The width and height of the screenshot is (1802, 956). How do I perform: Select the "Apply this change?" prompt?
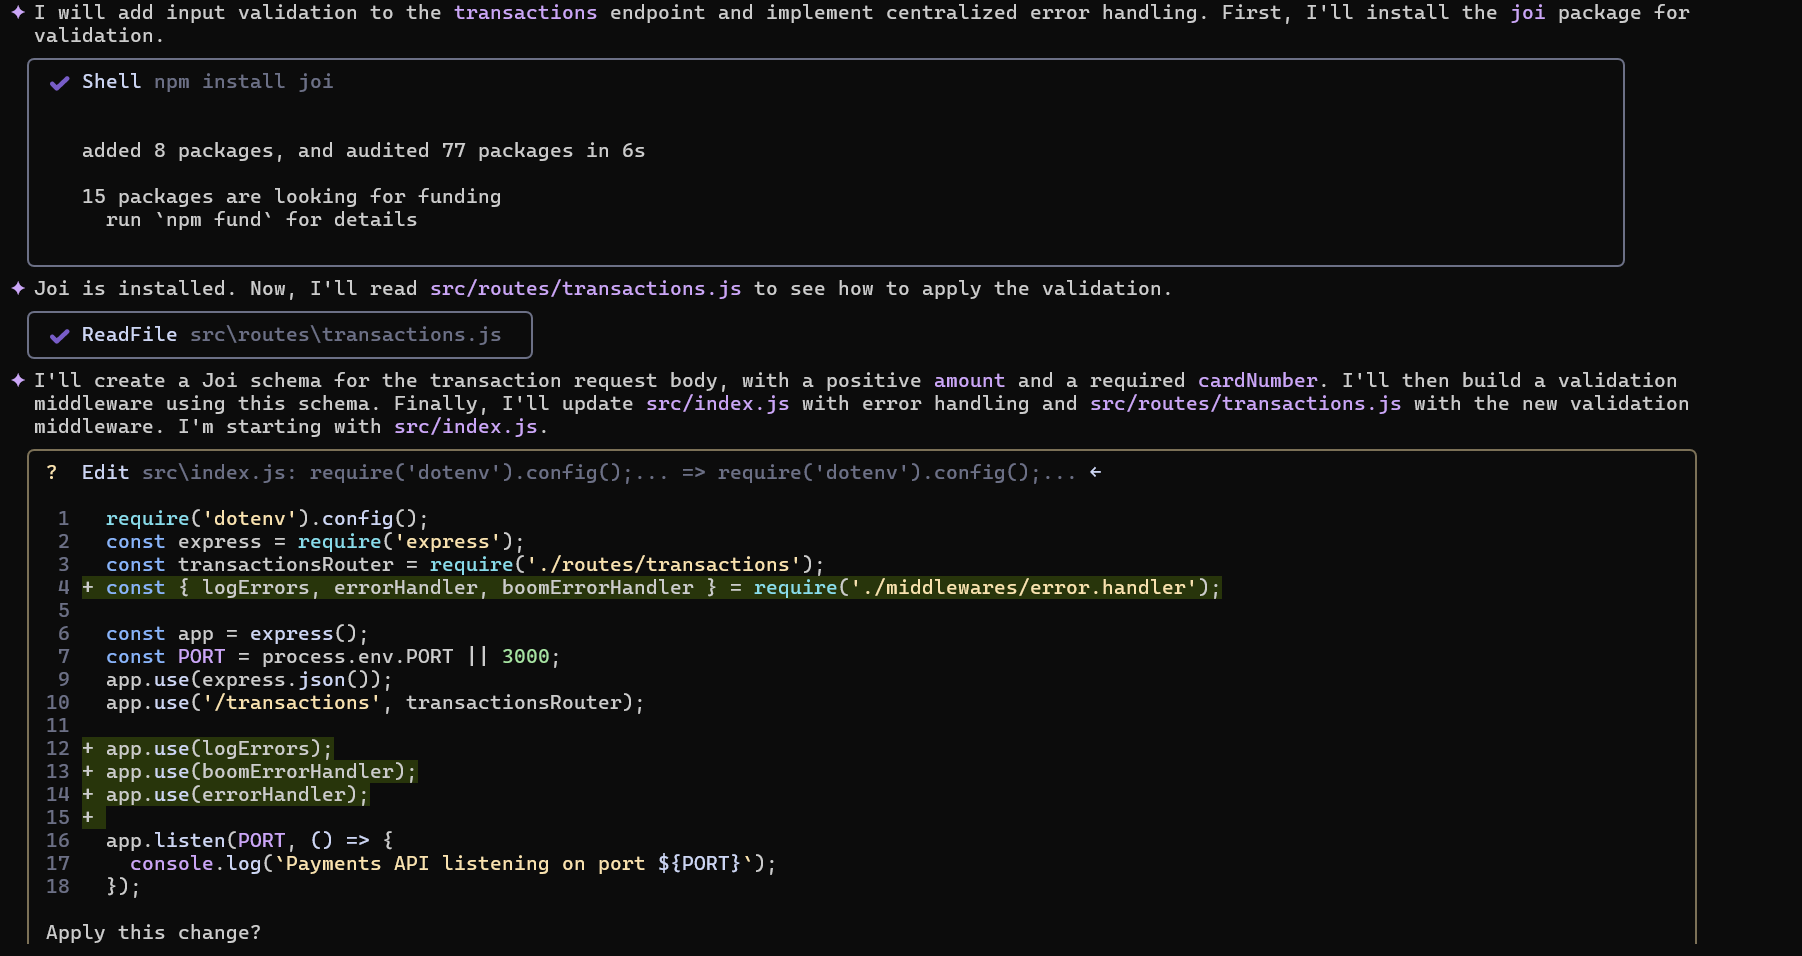(153, 932)
